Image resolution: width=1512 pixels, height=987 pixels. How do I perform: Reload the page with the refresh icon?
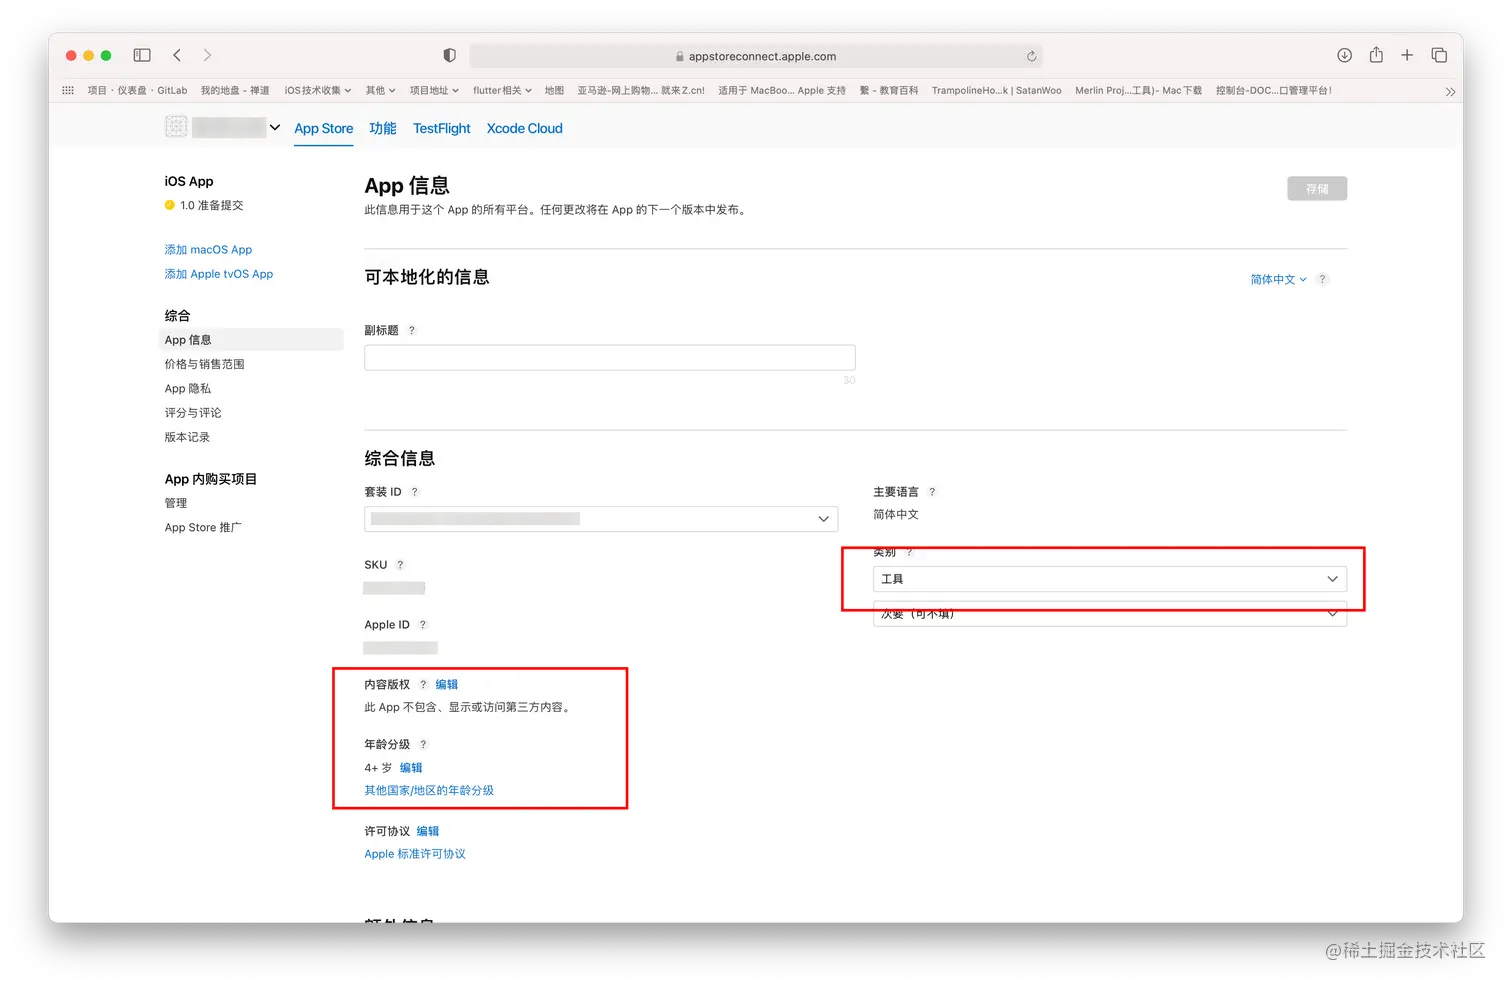point(1031,56)
